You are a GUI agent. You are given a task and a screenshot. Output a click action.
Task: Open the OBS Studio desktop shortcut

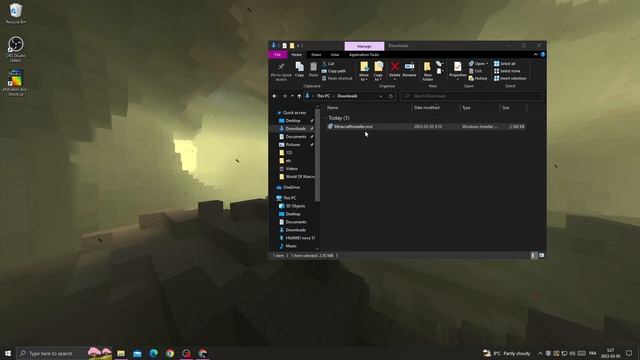[x=16, y=49]
